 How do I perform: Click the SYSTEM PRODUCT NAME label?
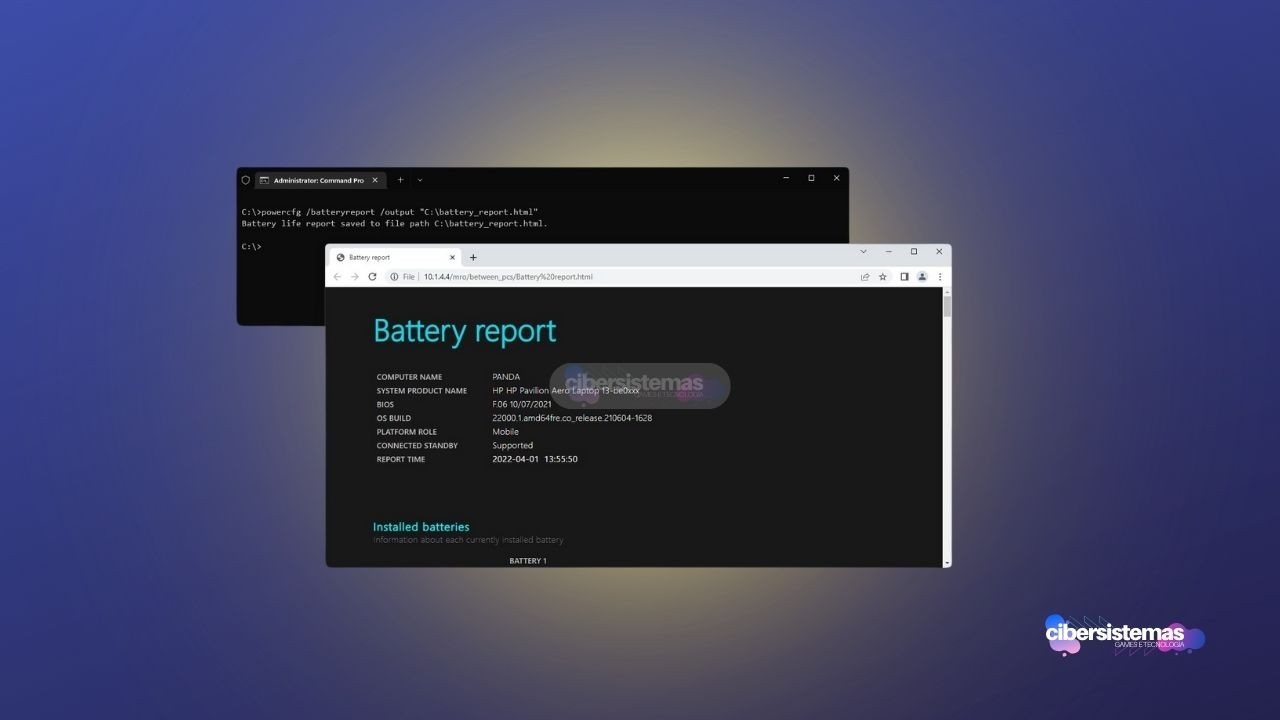[422, 391]
